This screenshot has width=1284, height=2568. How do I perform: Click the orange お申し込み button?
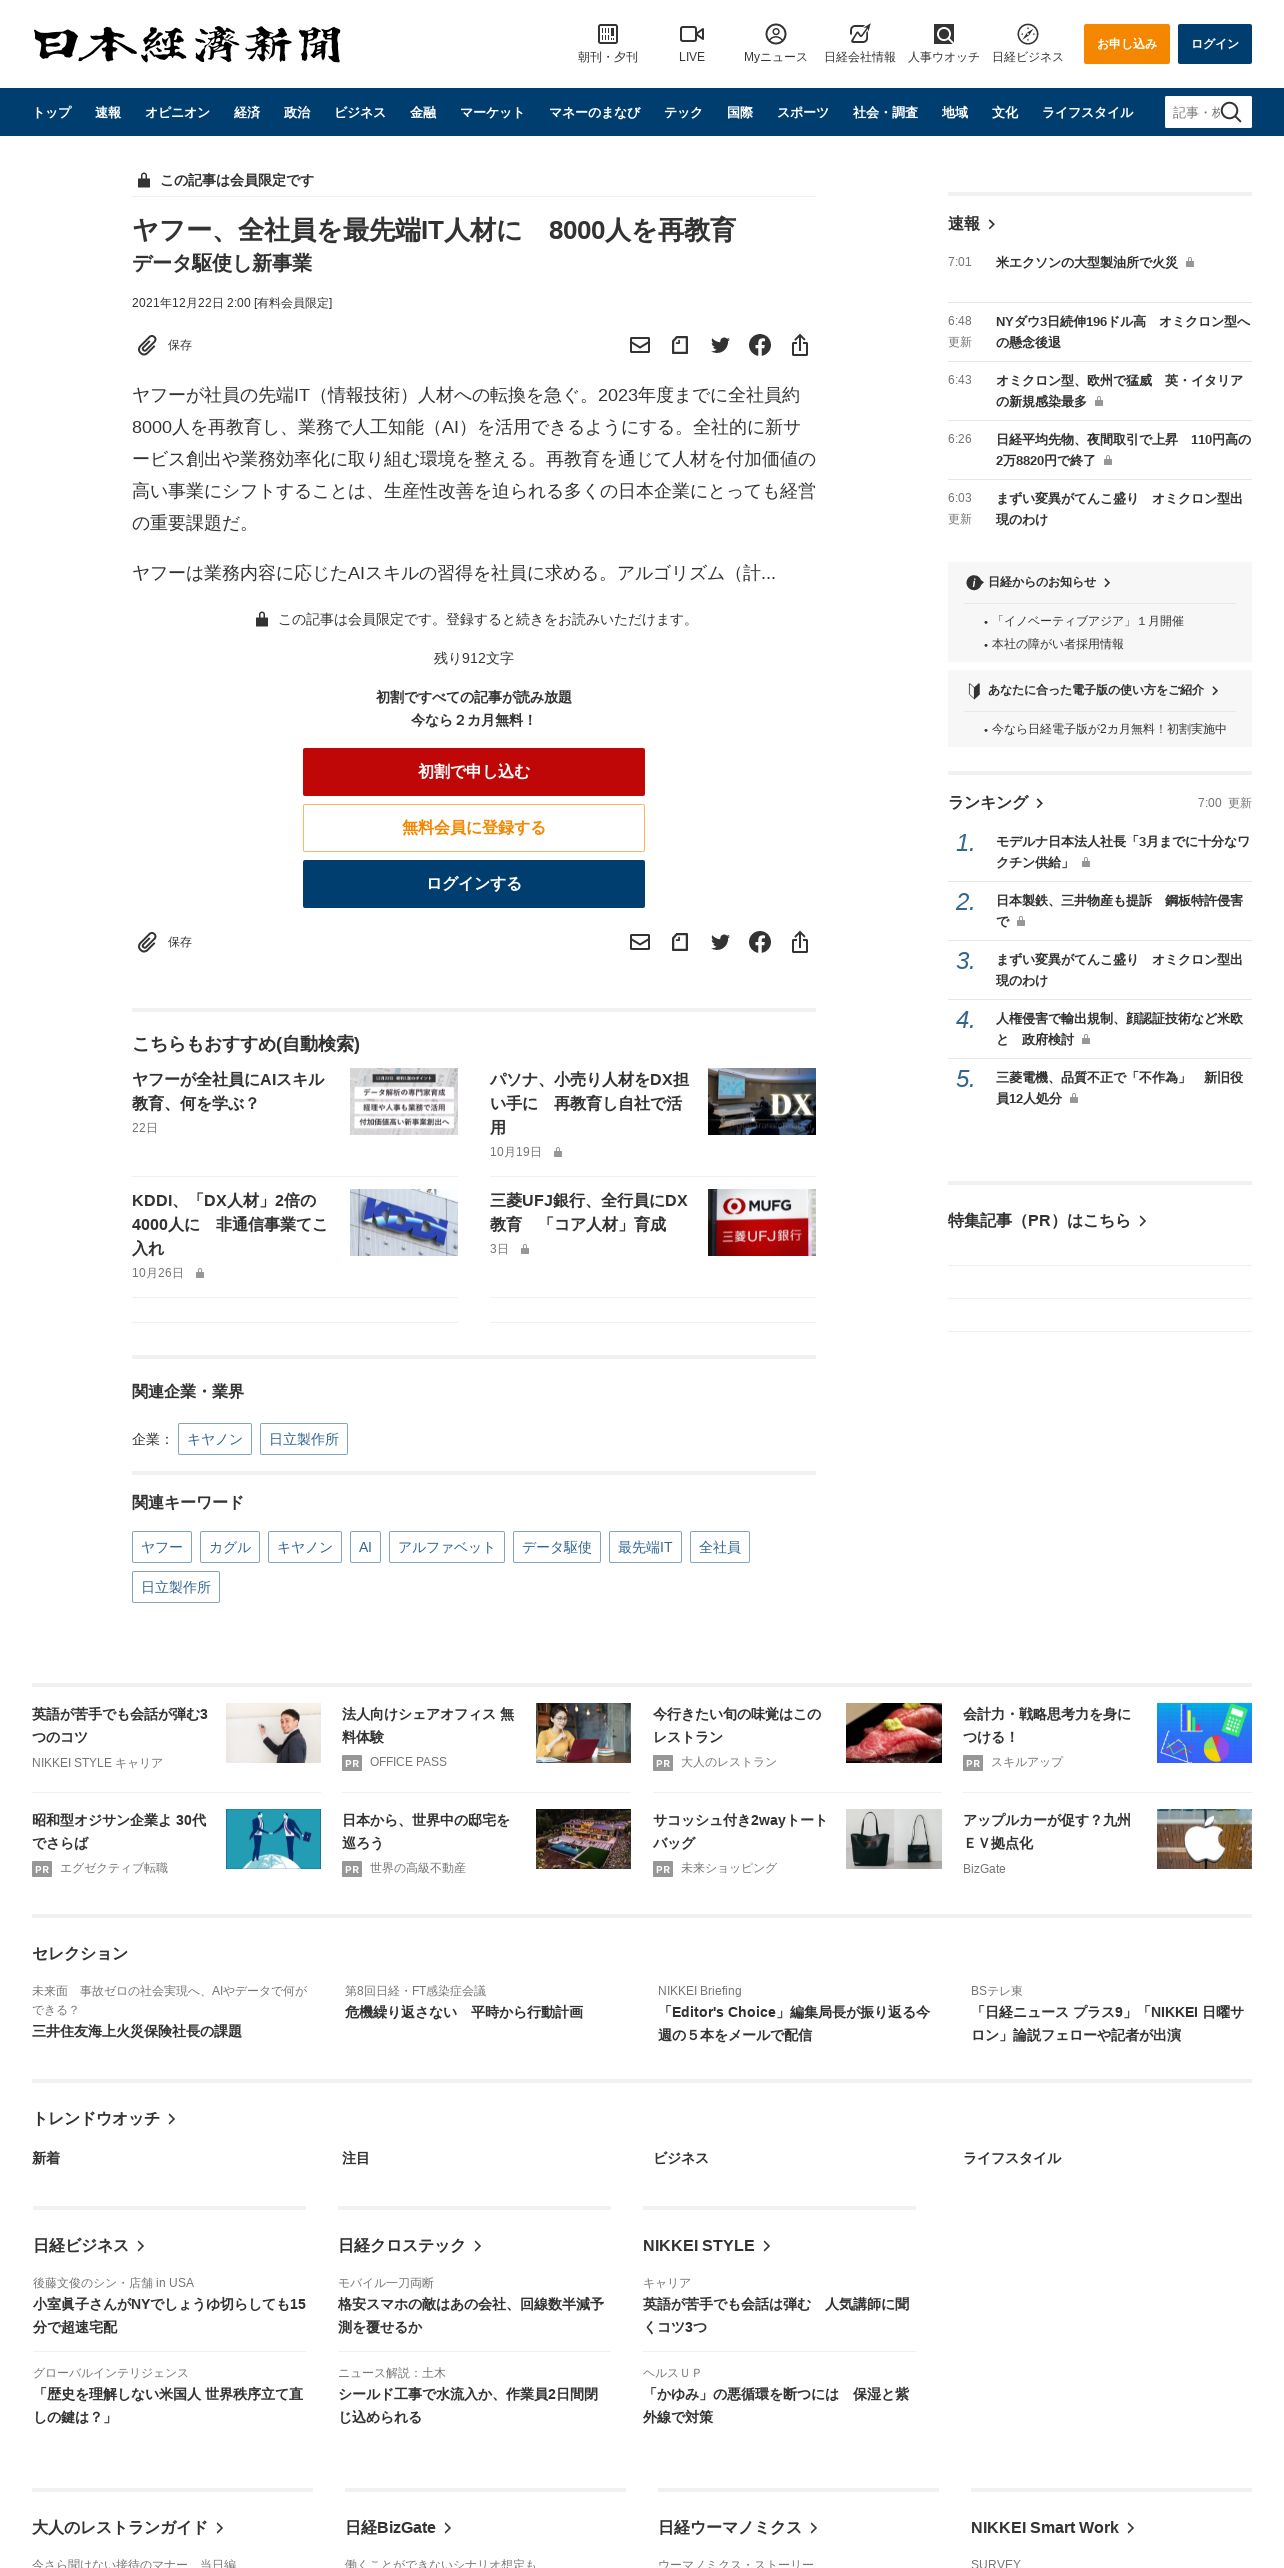(1127, 44)
